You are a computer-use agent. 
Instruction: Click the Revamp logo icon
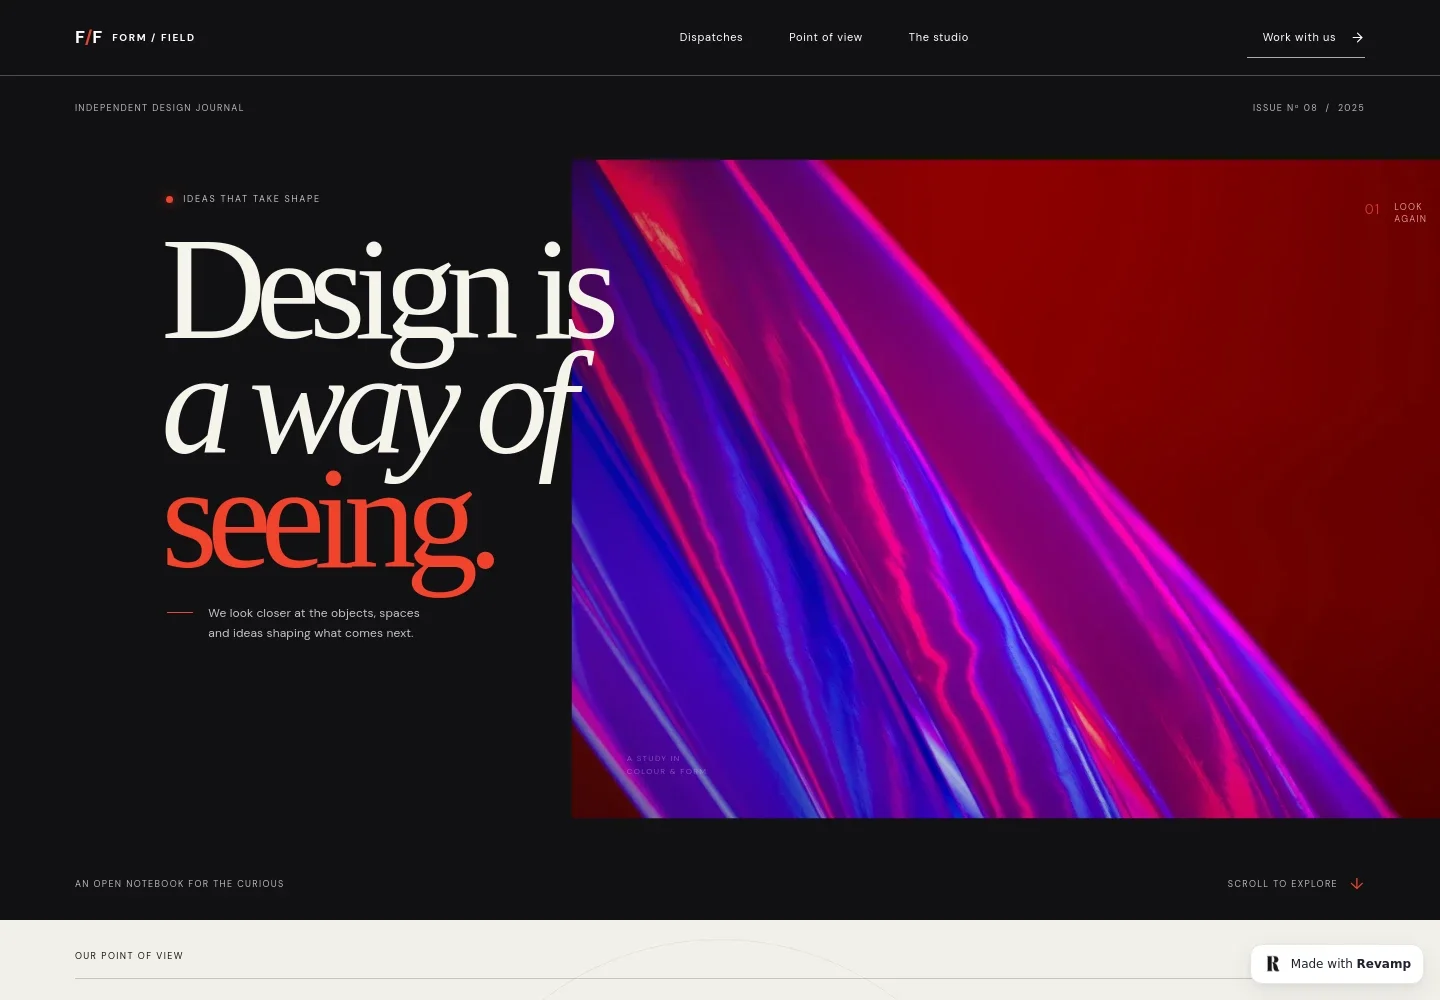pyautogui.click(x=1273, y=964)
